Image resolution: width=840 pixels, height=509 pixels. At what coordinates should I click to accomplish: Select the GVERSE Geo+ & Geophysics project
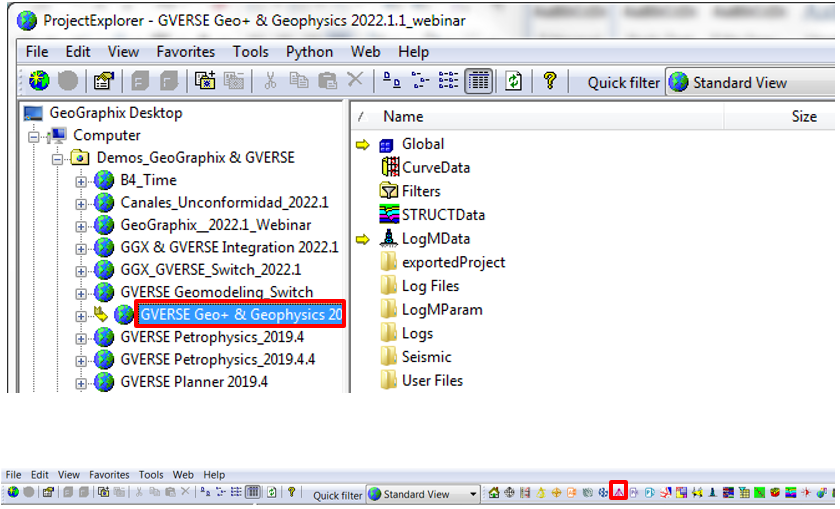click(x=241, y=315)
